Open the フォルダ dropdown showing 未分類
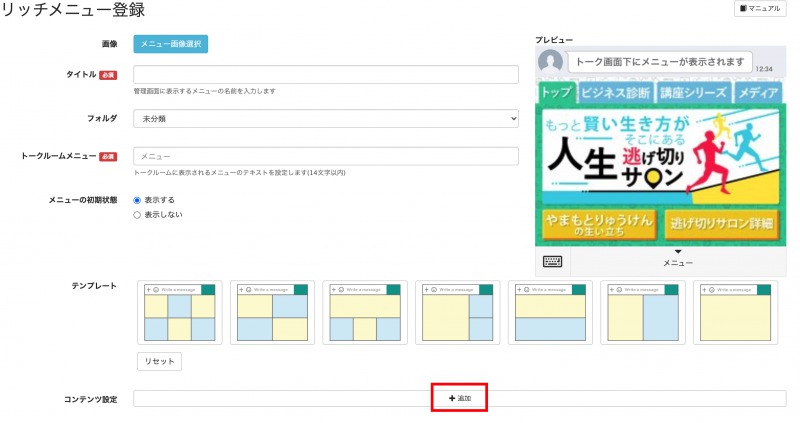Screen dimensions: 800x423 coord(326,118)
